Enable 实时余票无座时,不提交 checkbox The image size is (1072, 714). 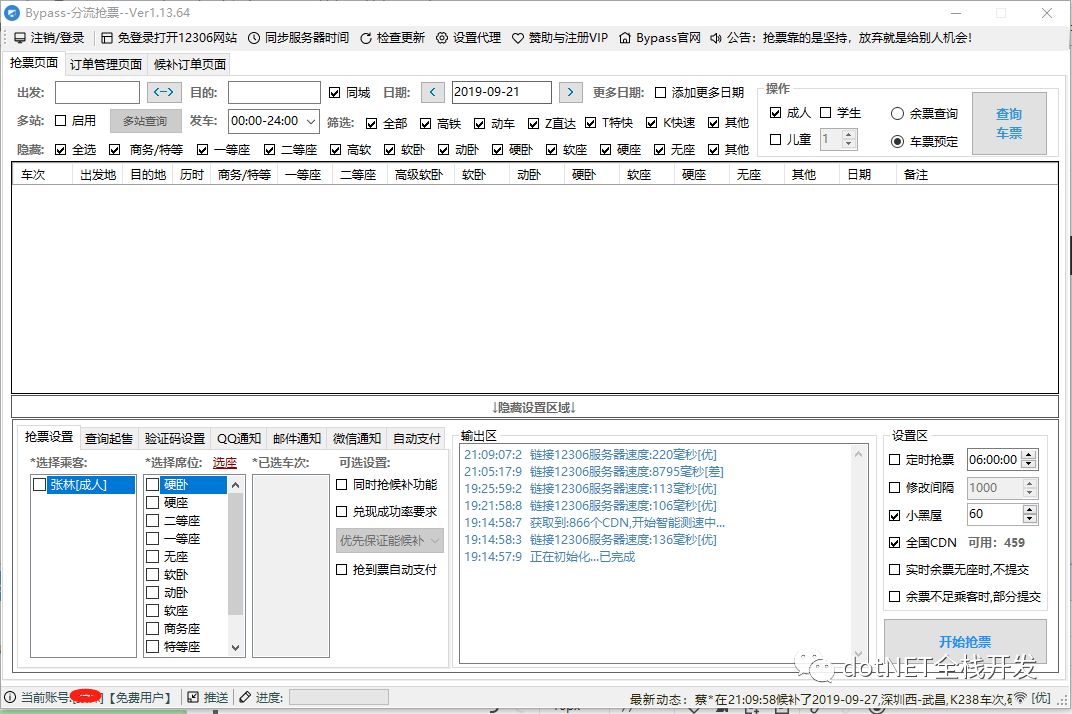[894, 569]
